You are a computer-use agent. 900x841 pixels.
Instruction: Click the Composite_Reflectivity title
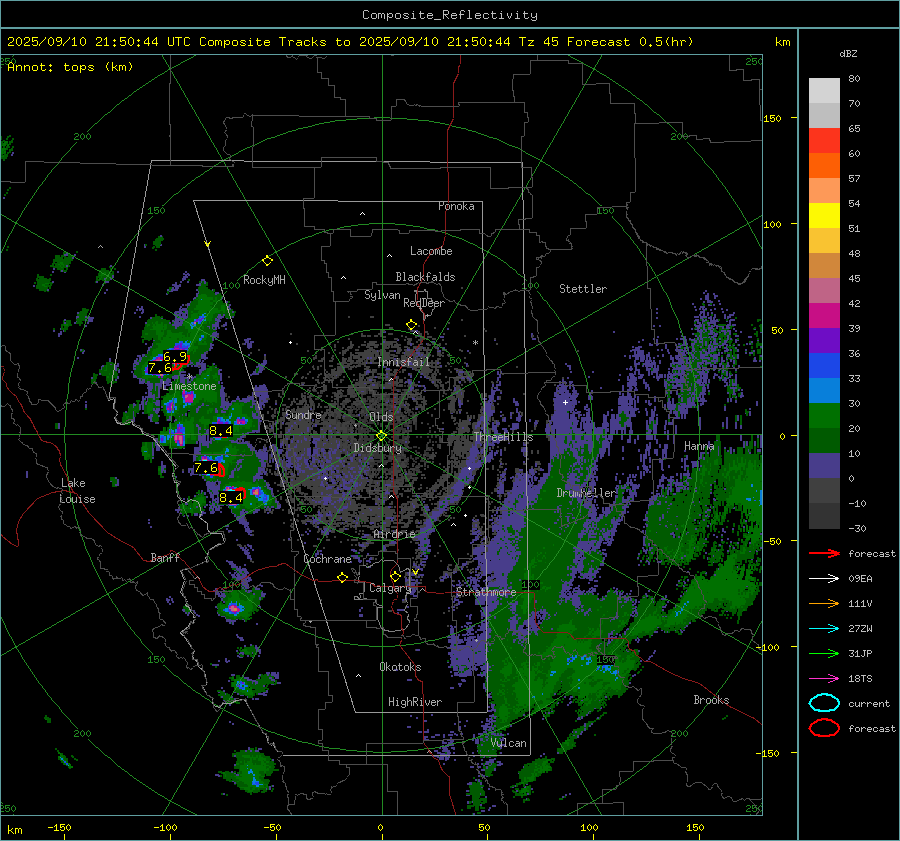[450, 15]
